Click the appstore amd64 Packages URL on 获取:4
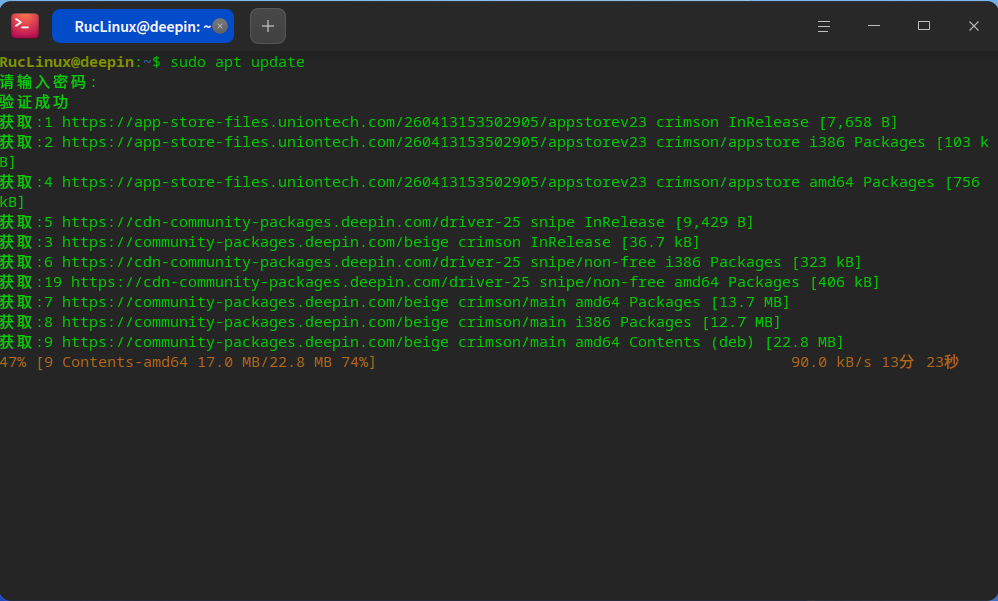 (354, 182)
